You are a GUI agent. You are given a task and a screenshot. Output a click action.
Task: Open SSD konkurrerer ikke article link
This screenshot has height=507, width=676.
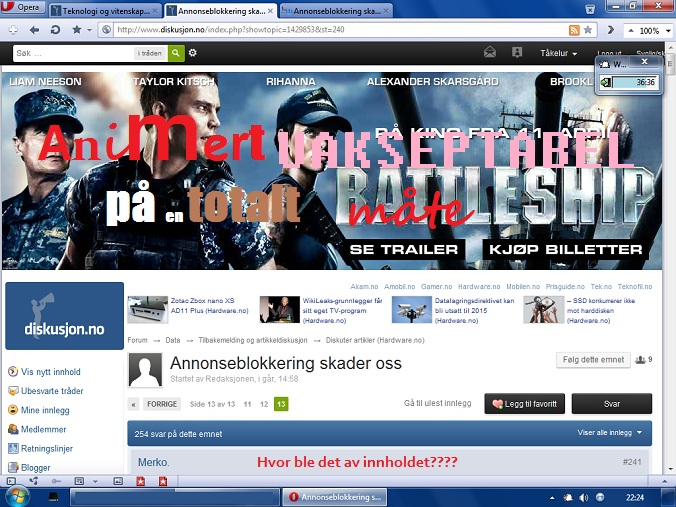[x=601, y=310]
